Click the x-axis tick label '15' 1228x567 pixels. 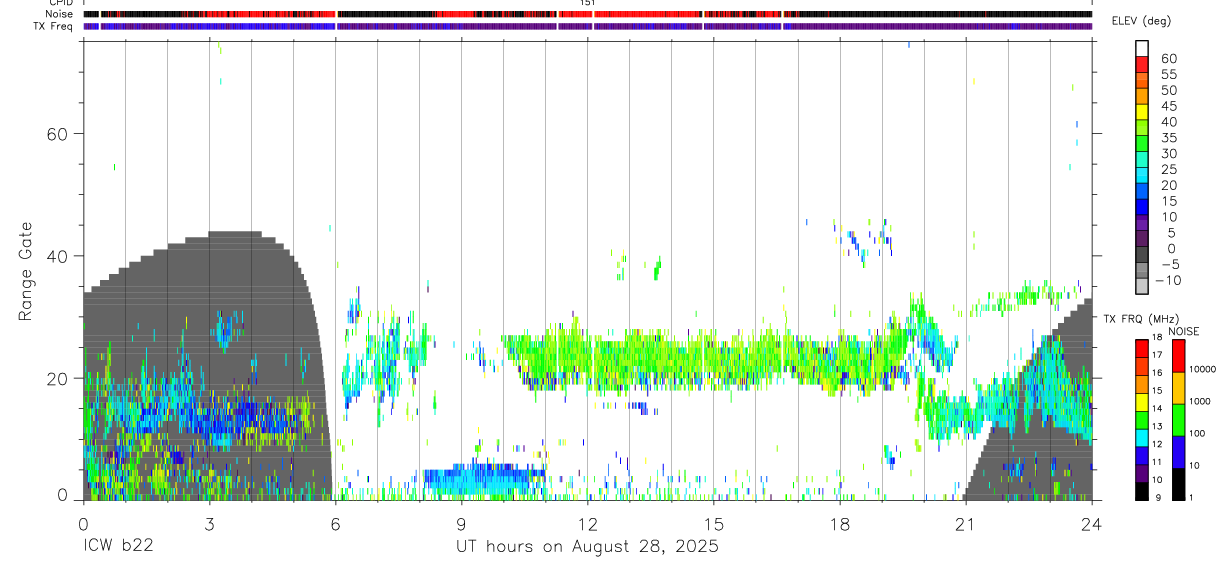pos(713,524)
